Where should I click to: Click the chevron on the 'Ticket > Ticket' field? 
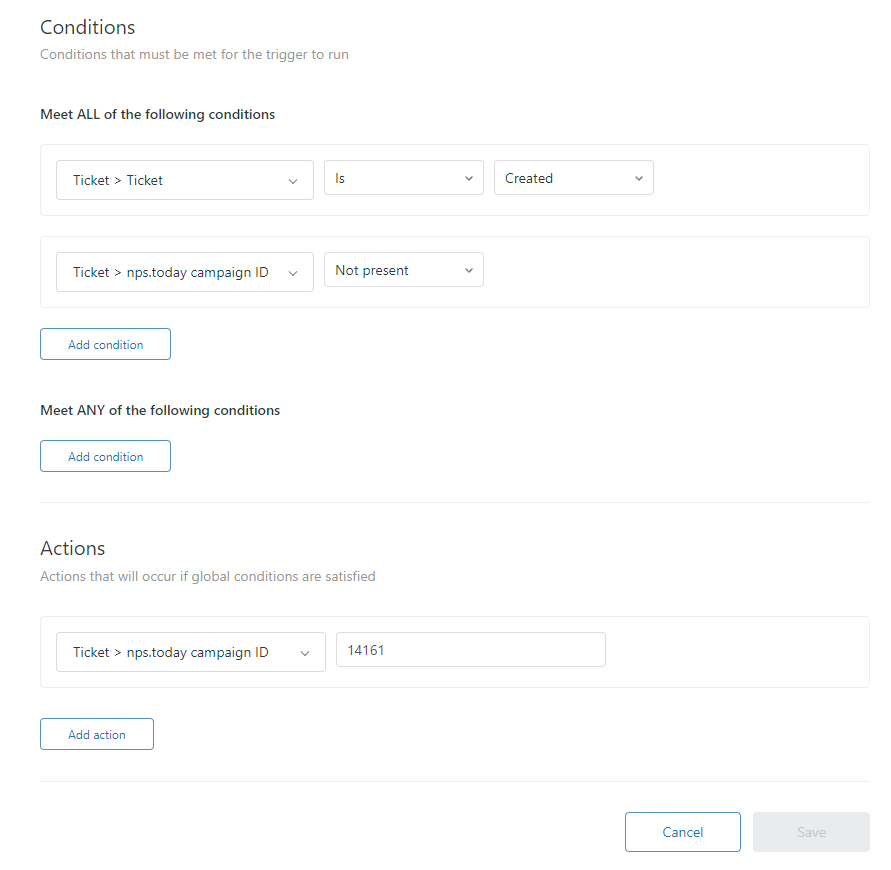coord(293,181)
